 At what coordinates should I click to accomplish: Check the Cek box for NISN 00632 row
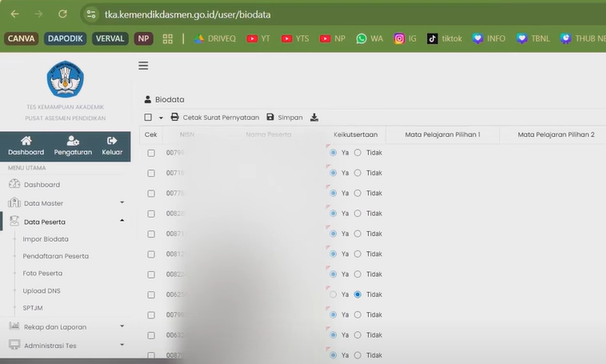pos(151,335)
